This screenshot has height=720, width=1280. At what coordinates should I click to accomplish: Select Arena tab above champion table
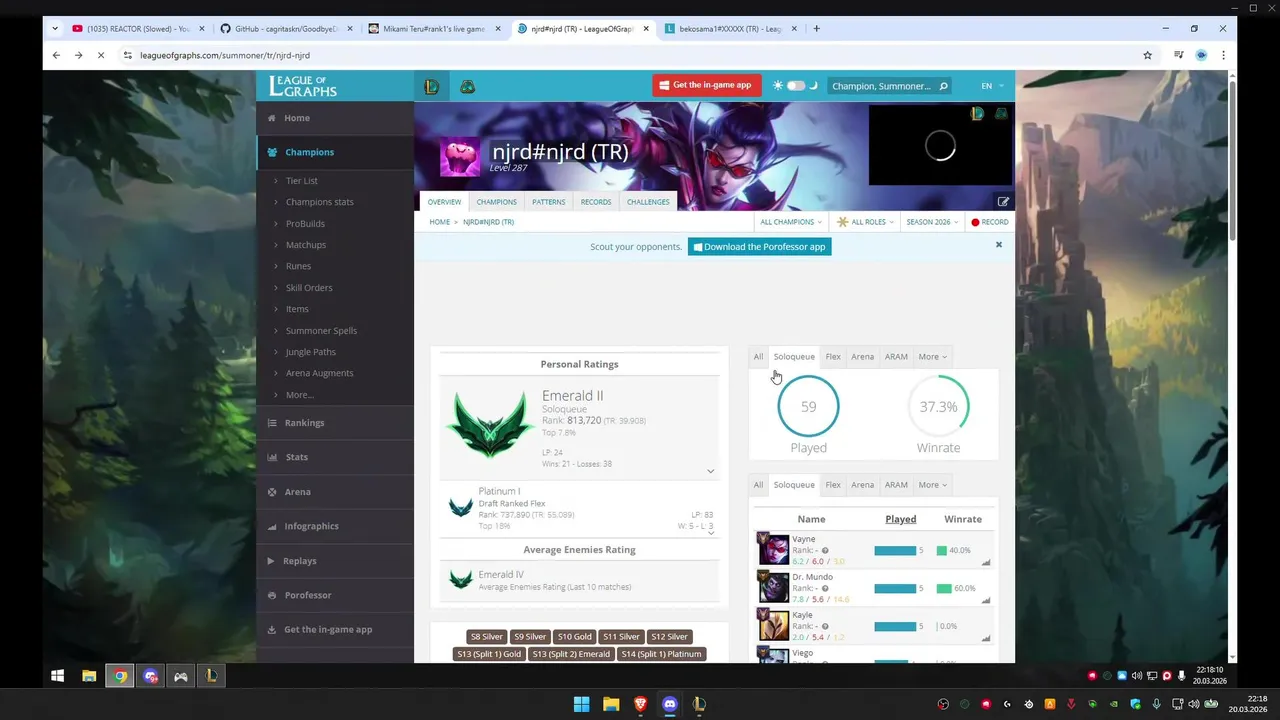click(862, 485)
